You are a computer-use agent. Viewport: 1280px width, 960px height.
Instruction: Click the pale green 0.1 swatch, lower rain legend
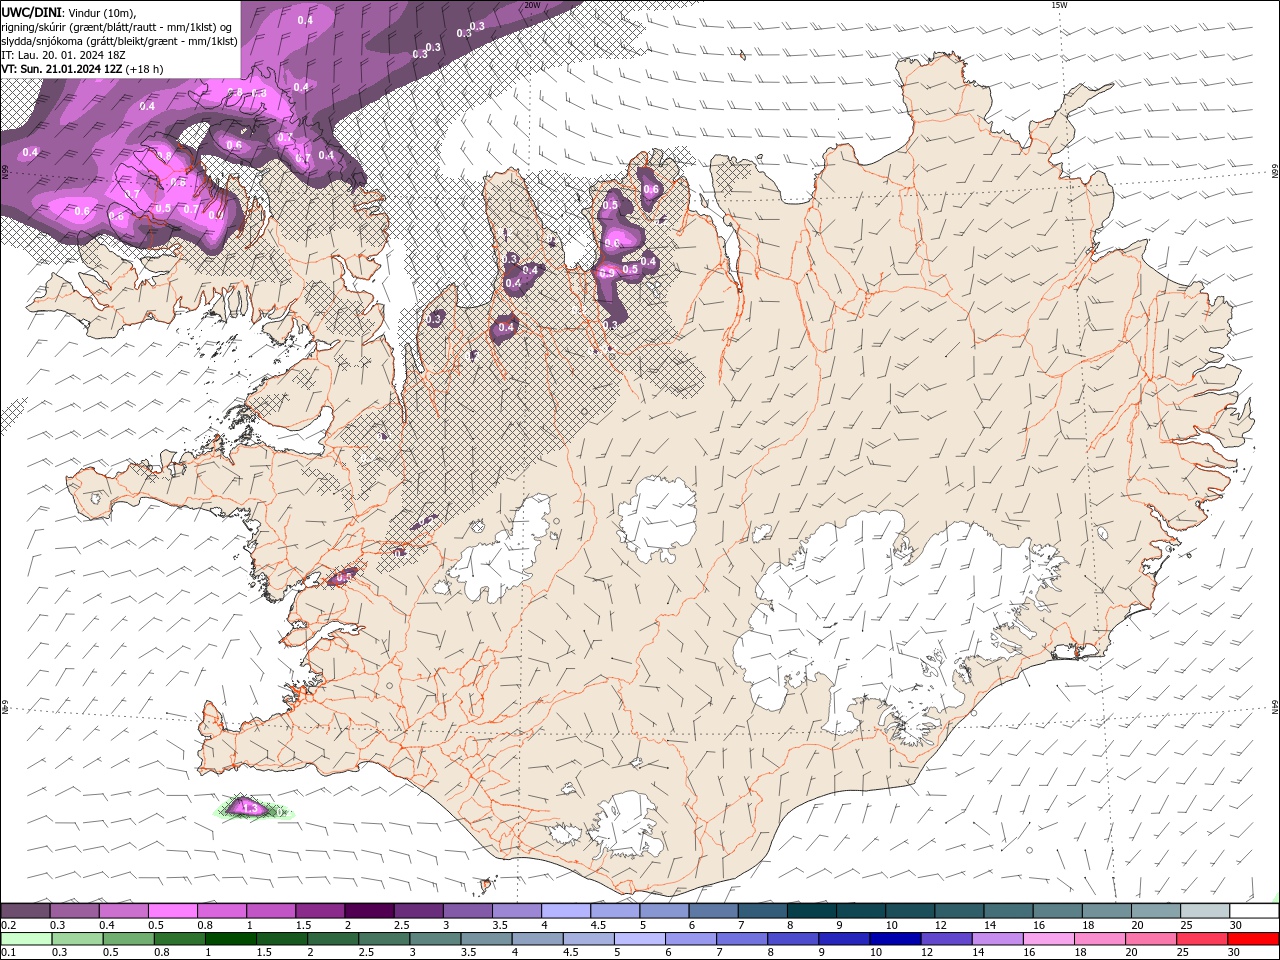click(26, 939)
